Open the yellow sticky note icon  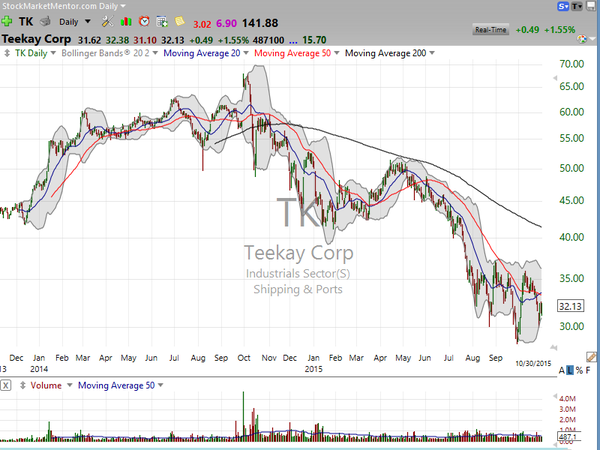(179, 21)
